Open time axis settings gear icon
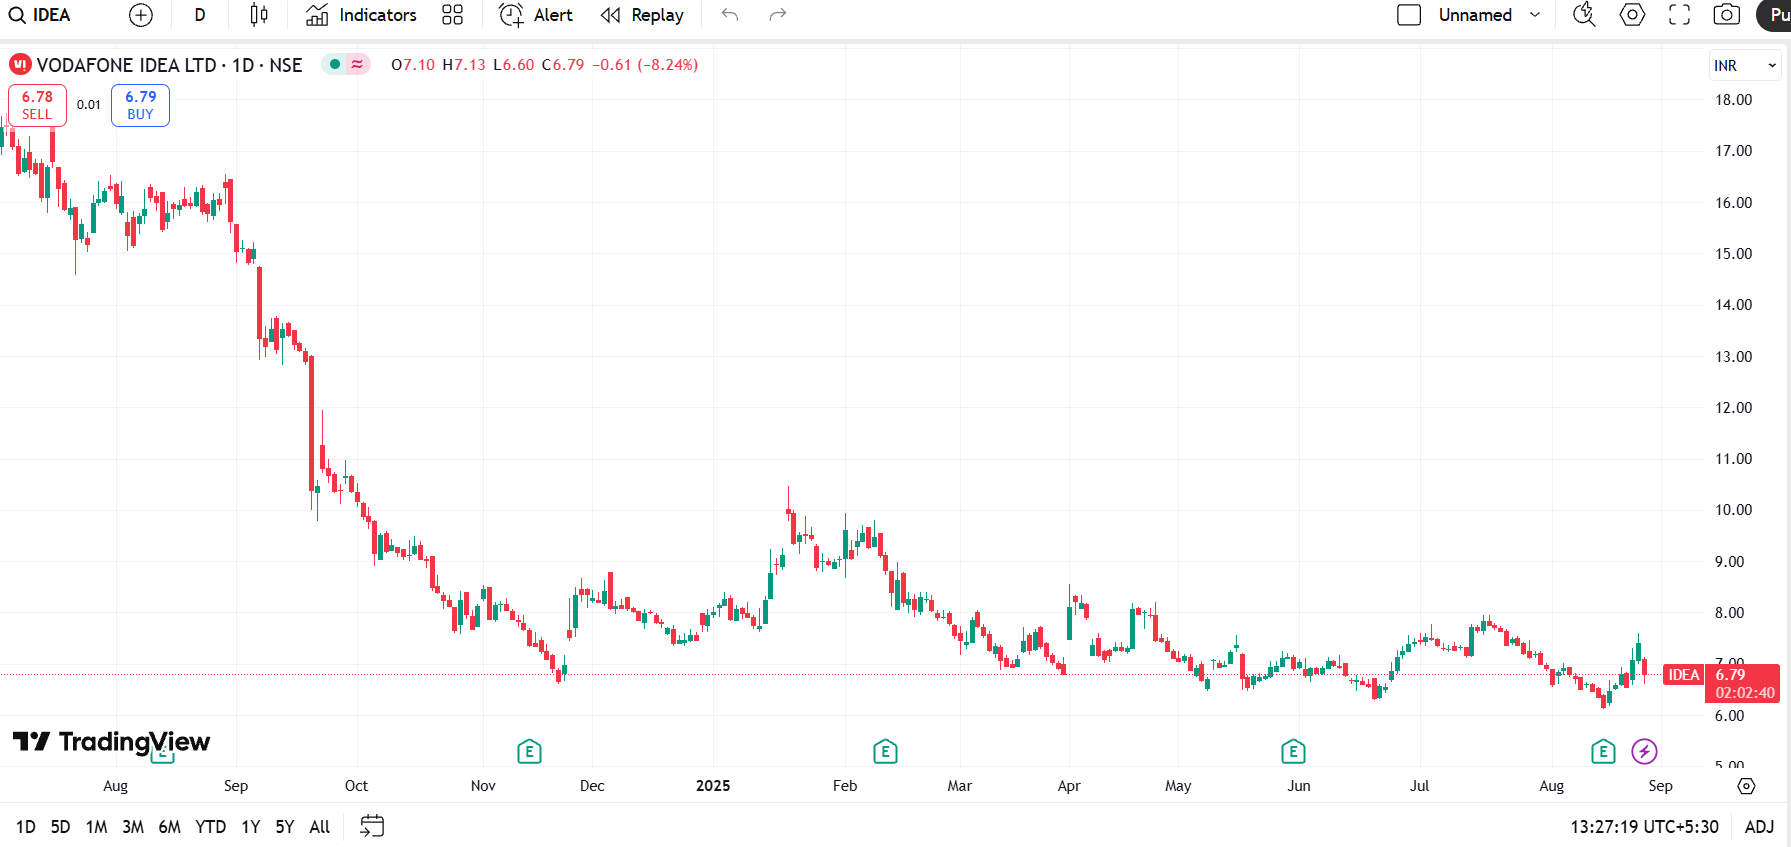1791x847 pixels. [x=1746, y=786]
